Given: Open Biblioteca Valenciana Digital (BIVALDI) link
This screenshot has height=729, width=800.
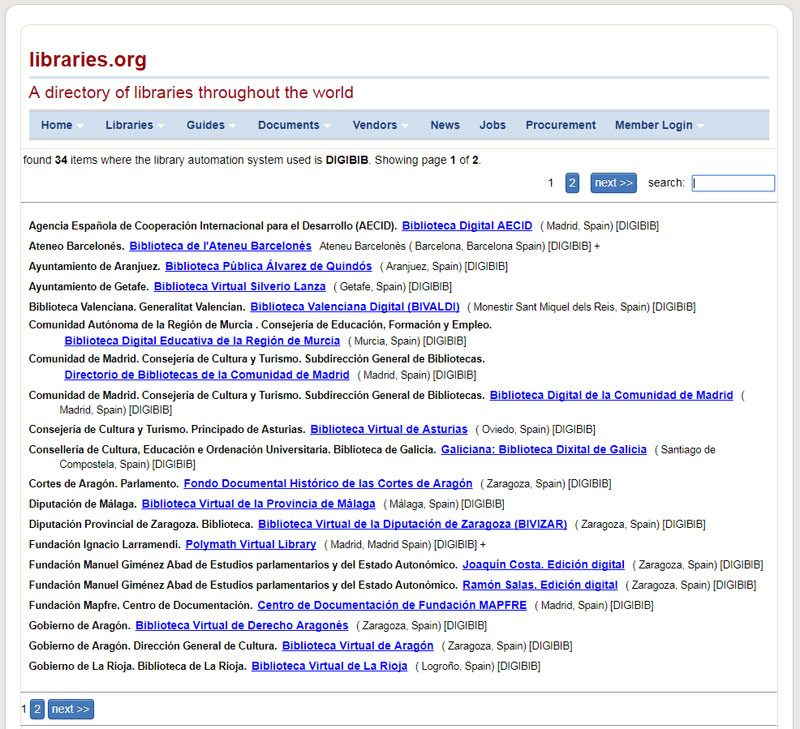Looking at the screenshot, I should tap(355, 307).
